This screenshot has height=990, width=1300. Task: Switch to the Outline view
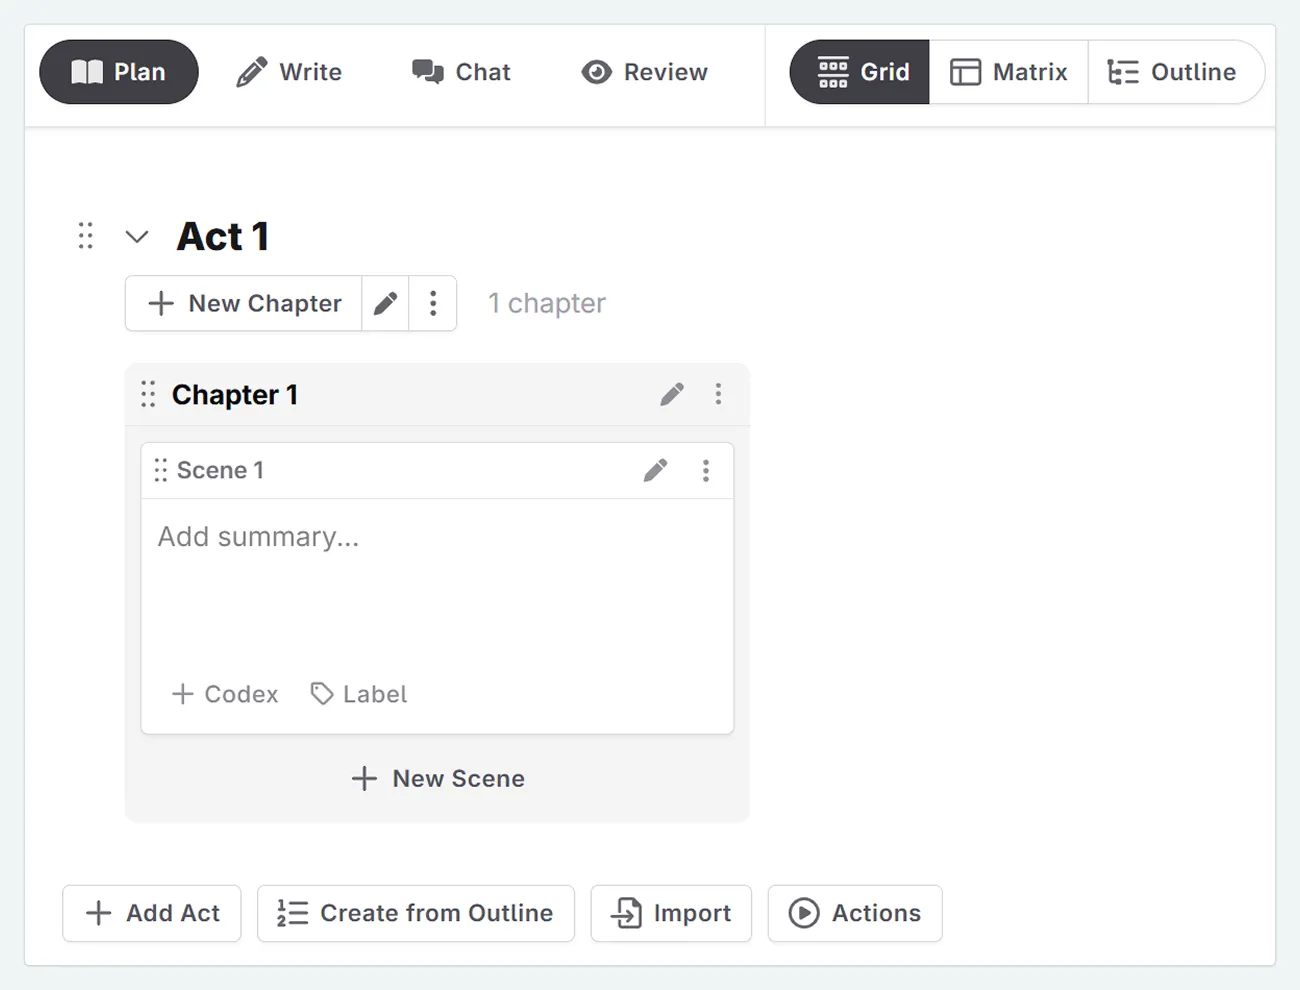[x=1177, y=72]
